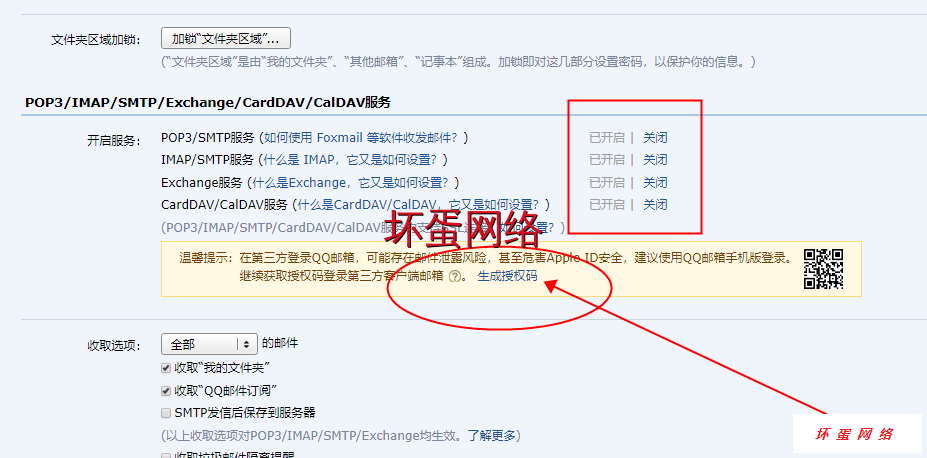This screenshot has height=458, width=927.
Task: Click the 已开启 status of POP3/SMTP服务
Action: 606,137
